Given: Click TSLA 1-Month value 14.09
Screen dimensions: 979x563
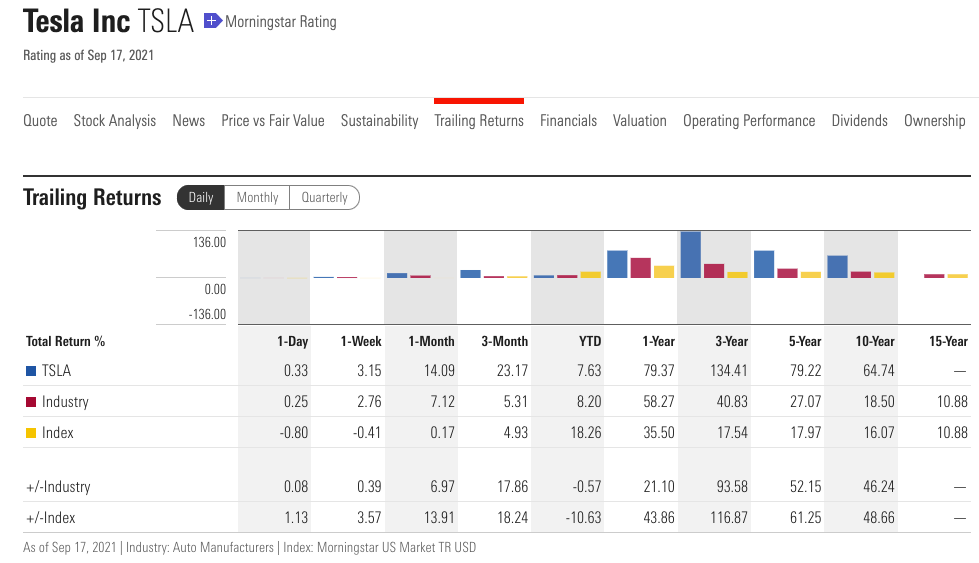Looking at the screenshot, I should (439, 371).
